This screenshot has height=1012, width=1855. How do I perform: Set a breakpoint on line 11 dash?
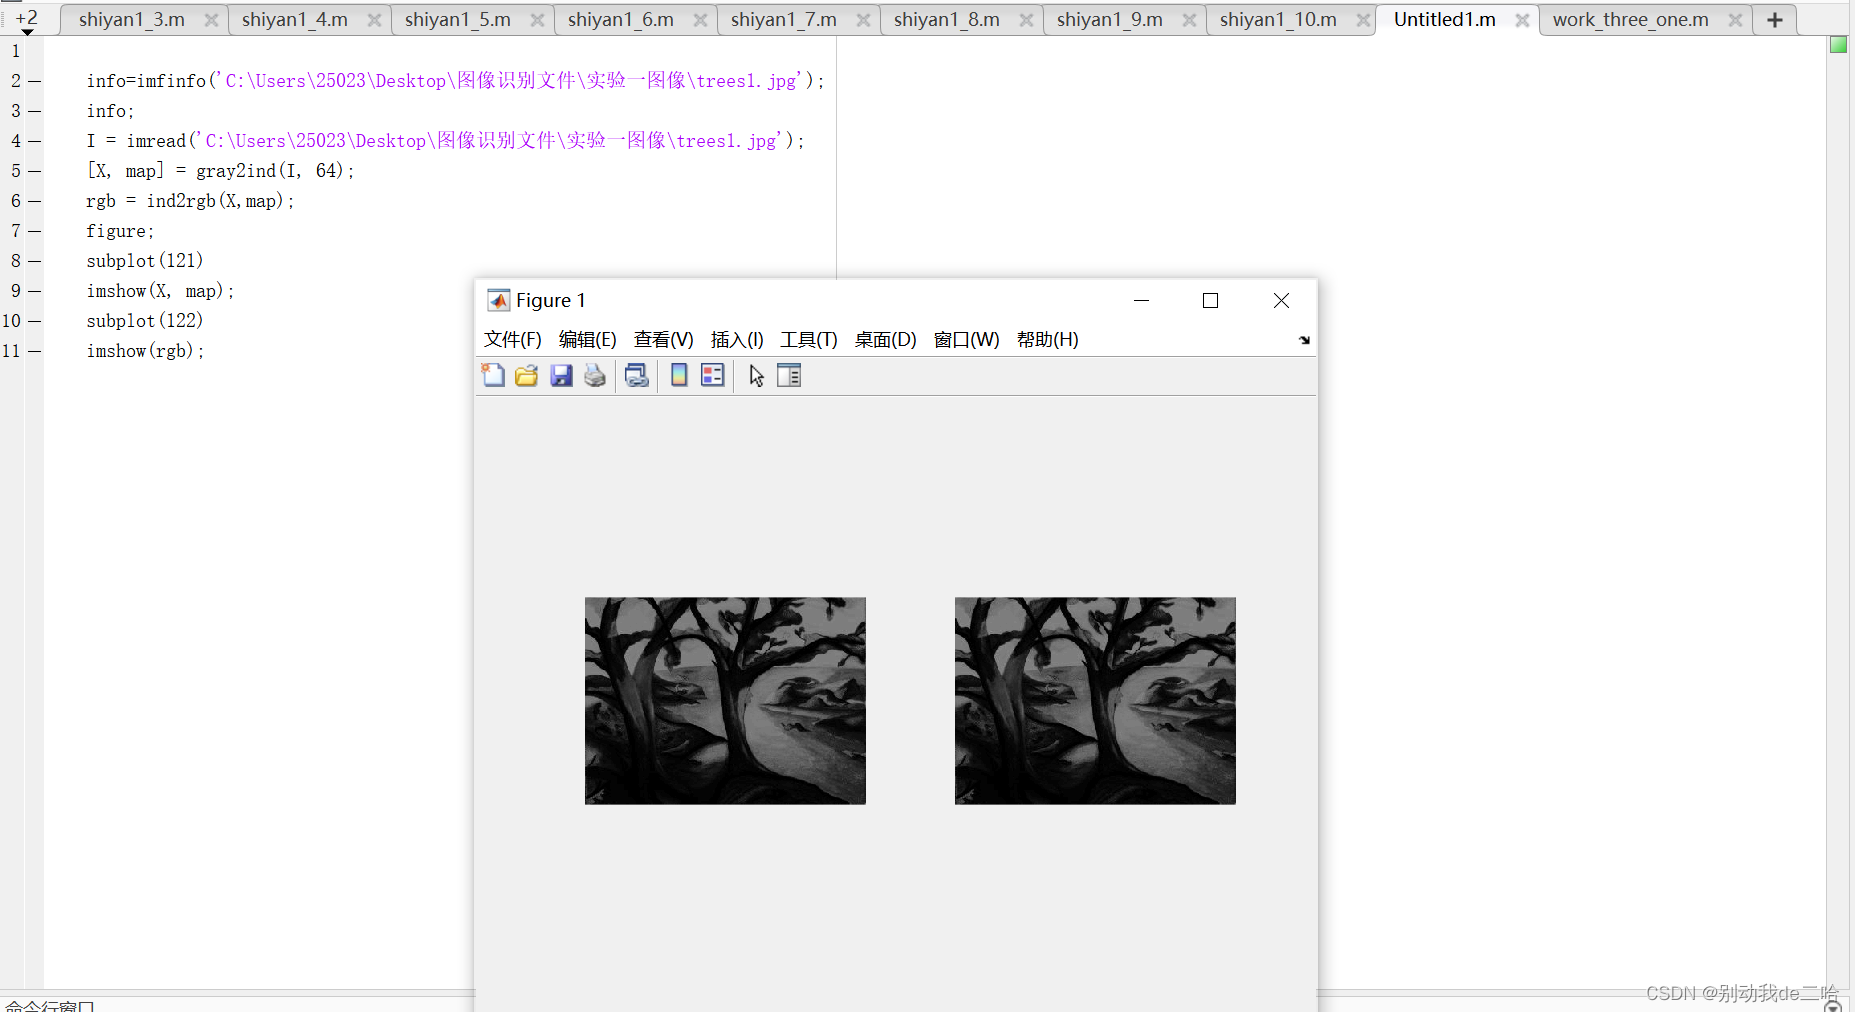point(35,351)
